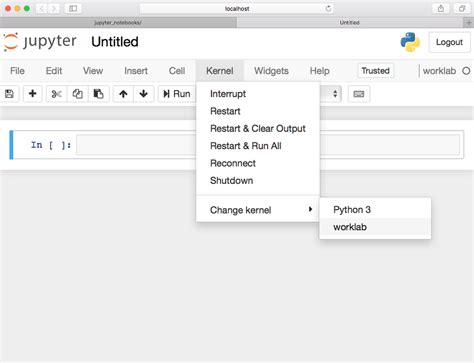This screenshot has width=474, height=363.
Task: Cut selected cell with scissors icon
Action: (56, 94)
